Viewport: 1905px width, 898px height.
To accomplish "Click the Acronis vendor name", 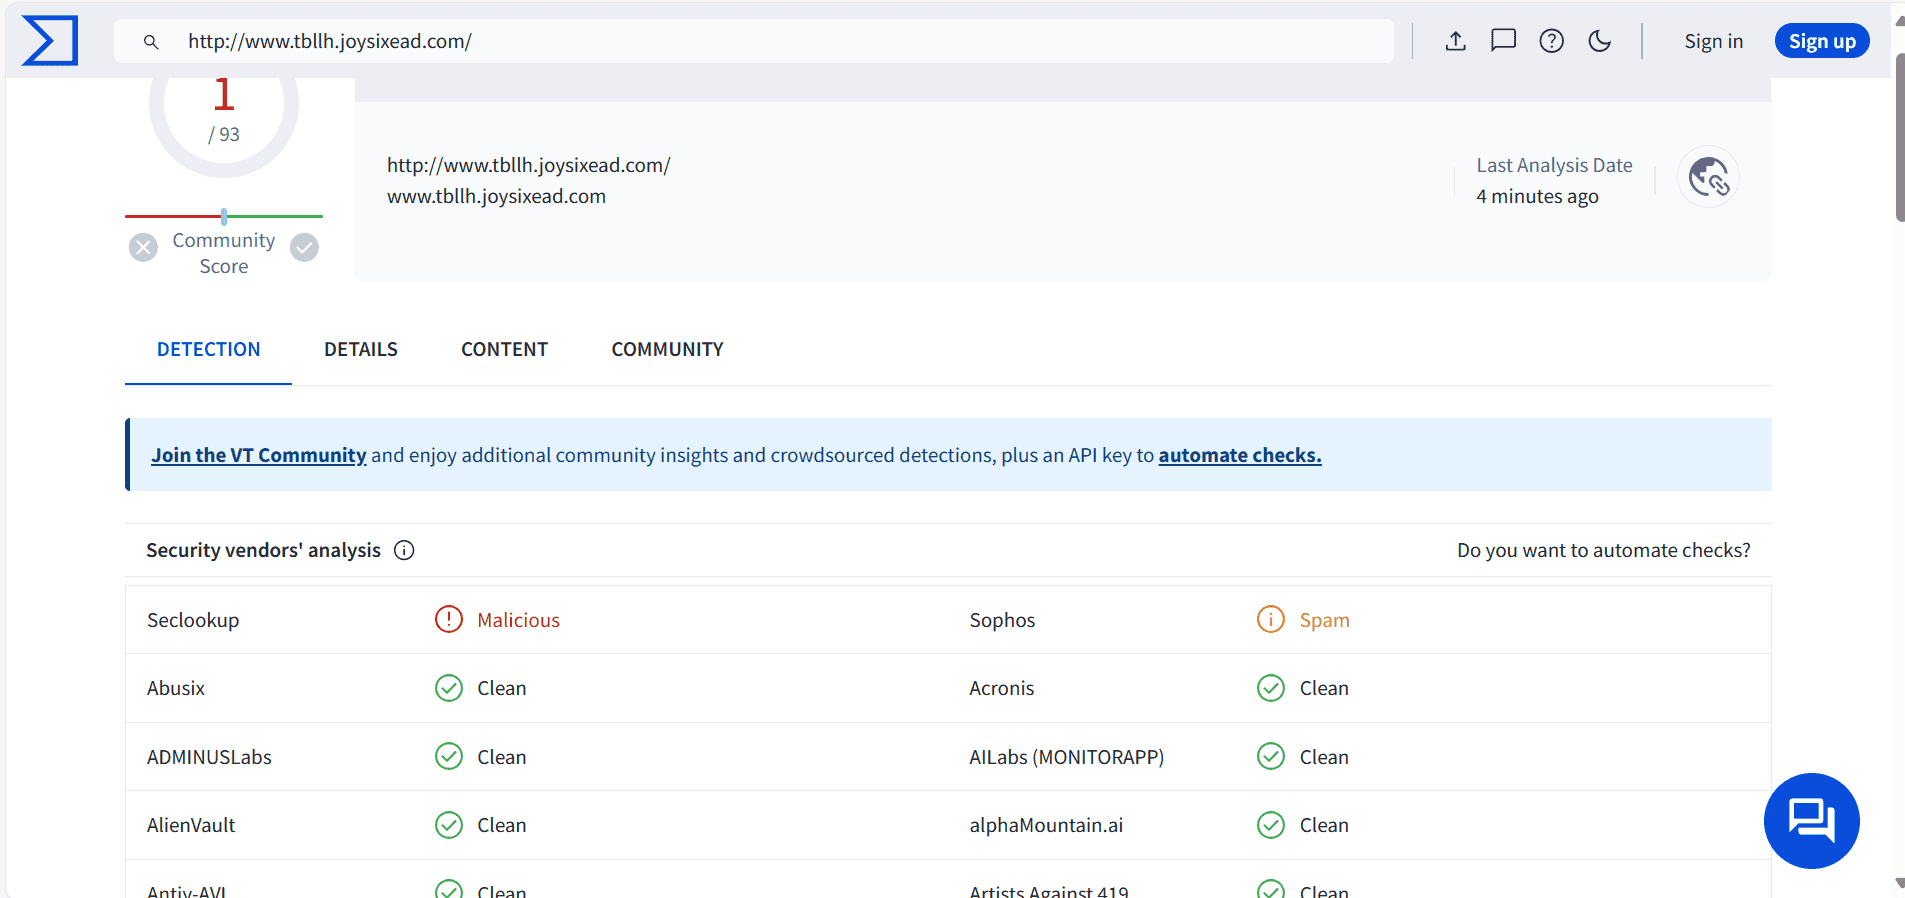I will 1001,688.
